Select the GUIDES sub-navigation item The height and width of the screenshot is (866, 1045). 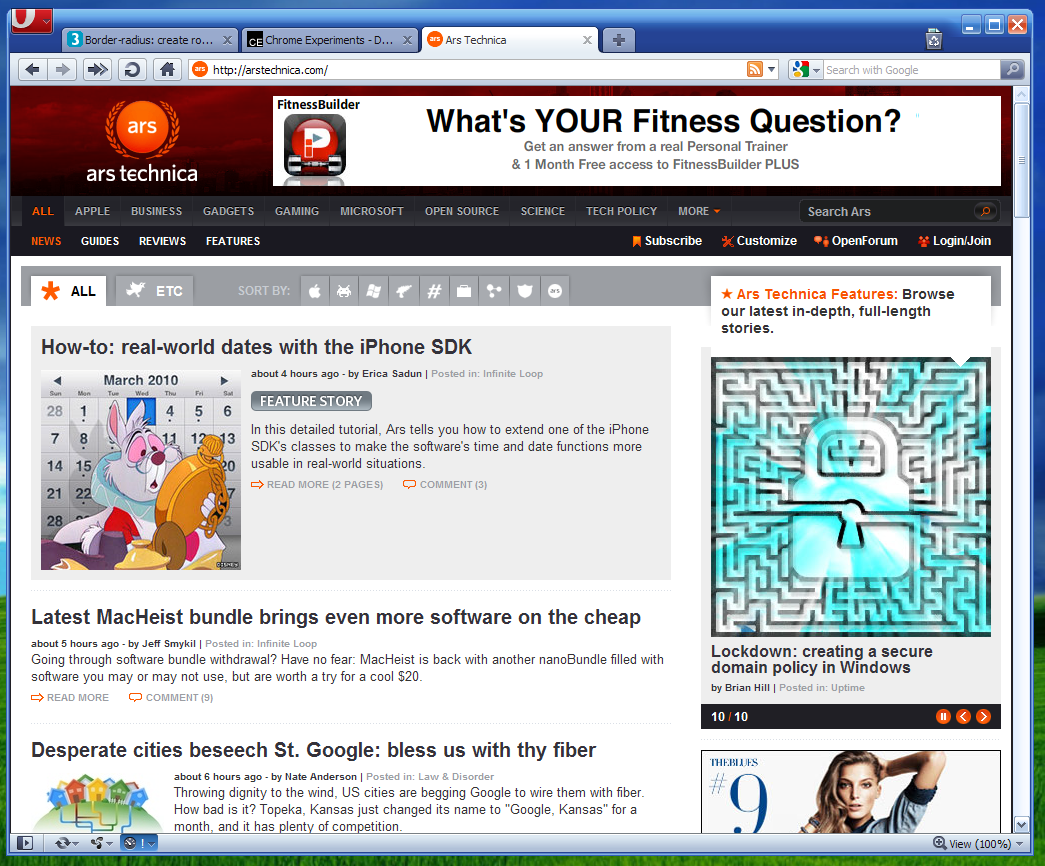(100, 241)
